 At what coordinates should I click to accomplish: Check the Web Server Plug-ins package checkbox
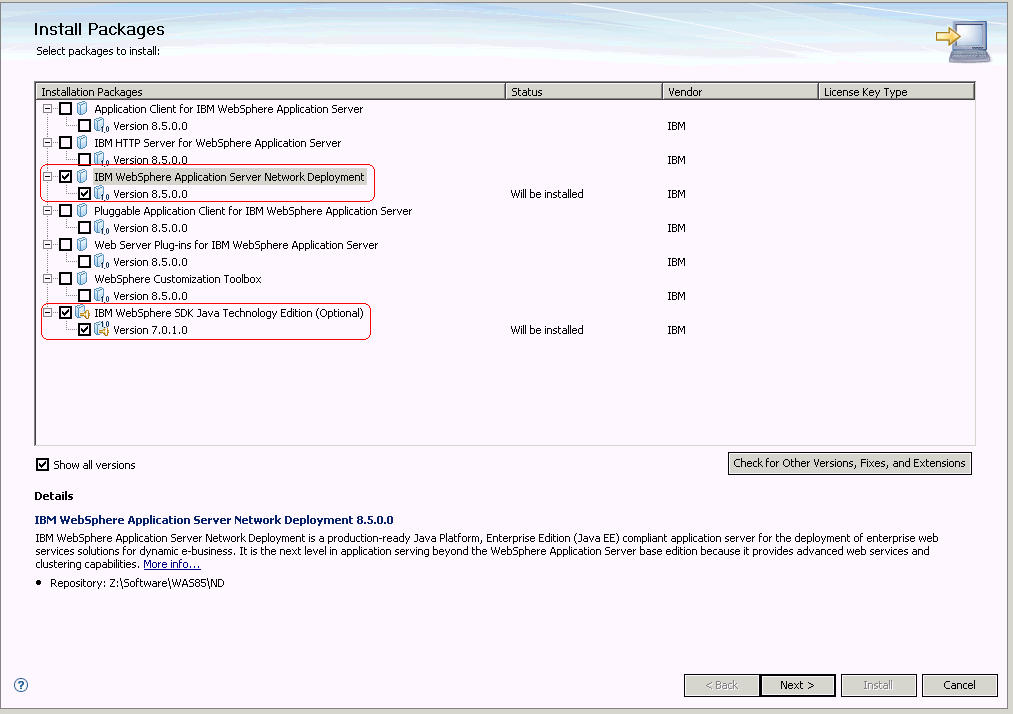click(x=65, y=244)
